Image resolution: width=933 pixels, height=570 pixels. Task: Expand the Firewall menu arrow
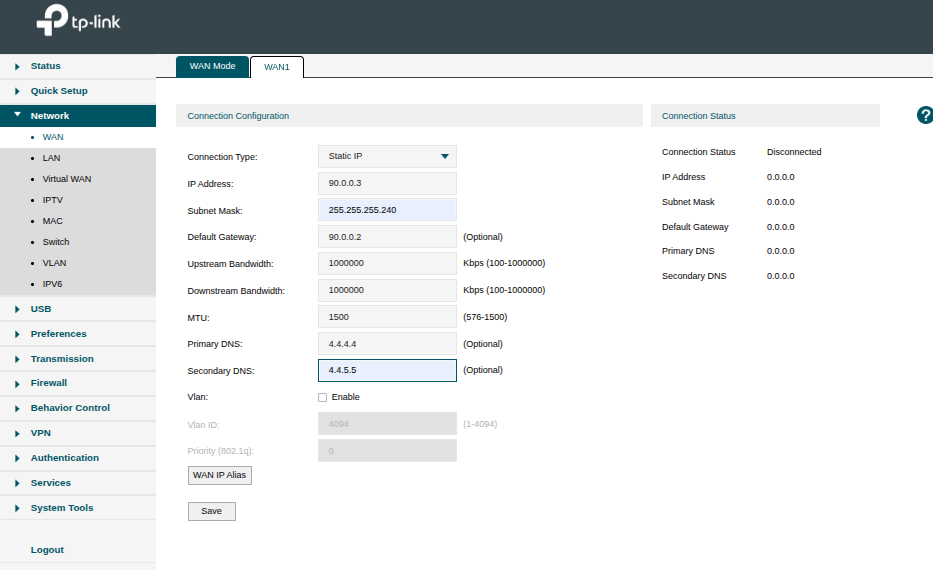(17, 384)
